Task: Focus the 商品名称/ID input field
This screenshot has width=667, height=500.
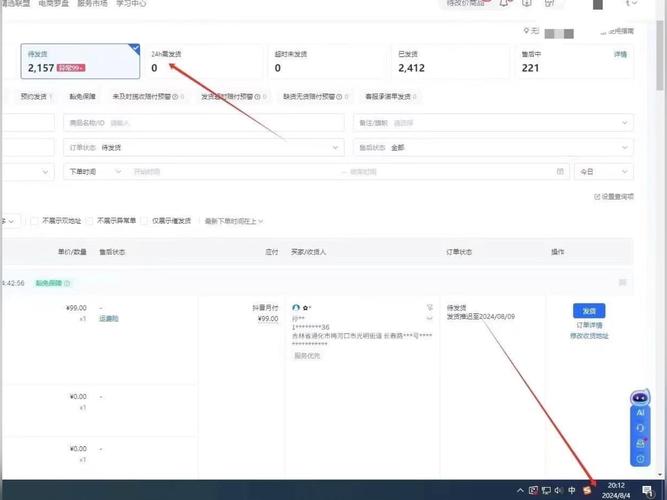Action: pyautogui.click(x=204, y=123)
